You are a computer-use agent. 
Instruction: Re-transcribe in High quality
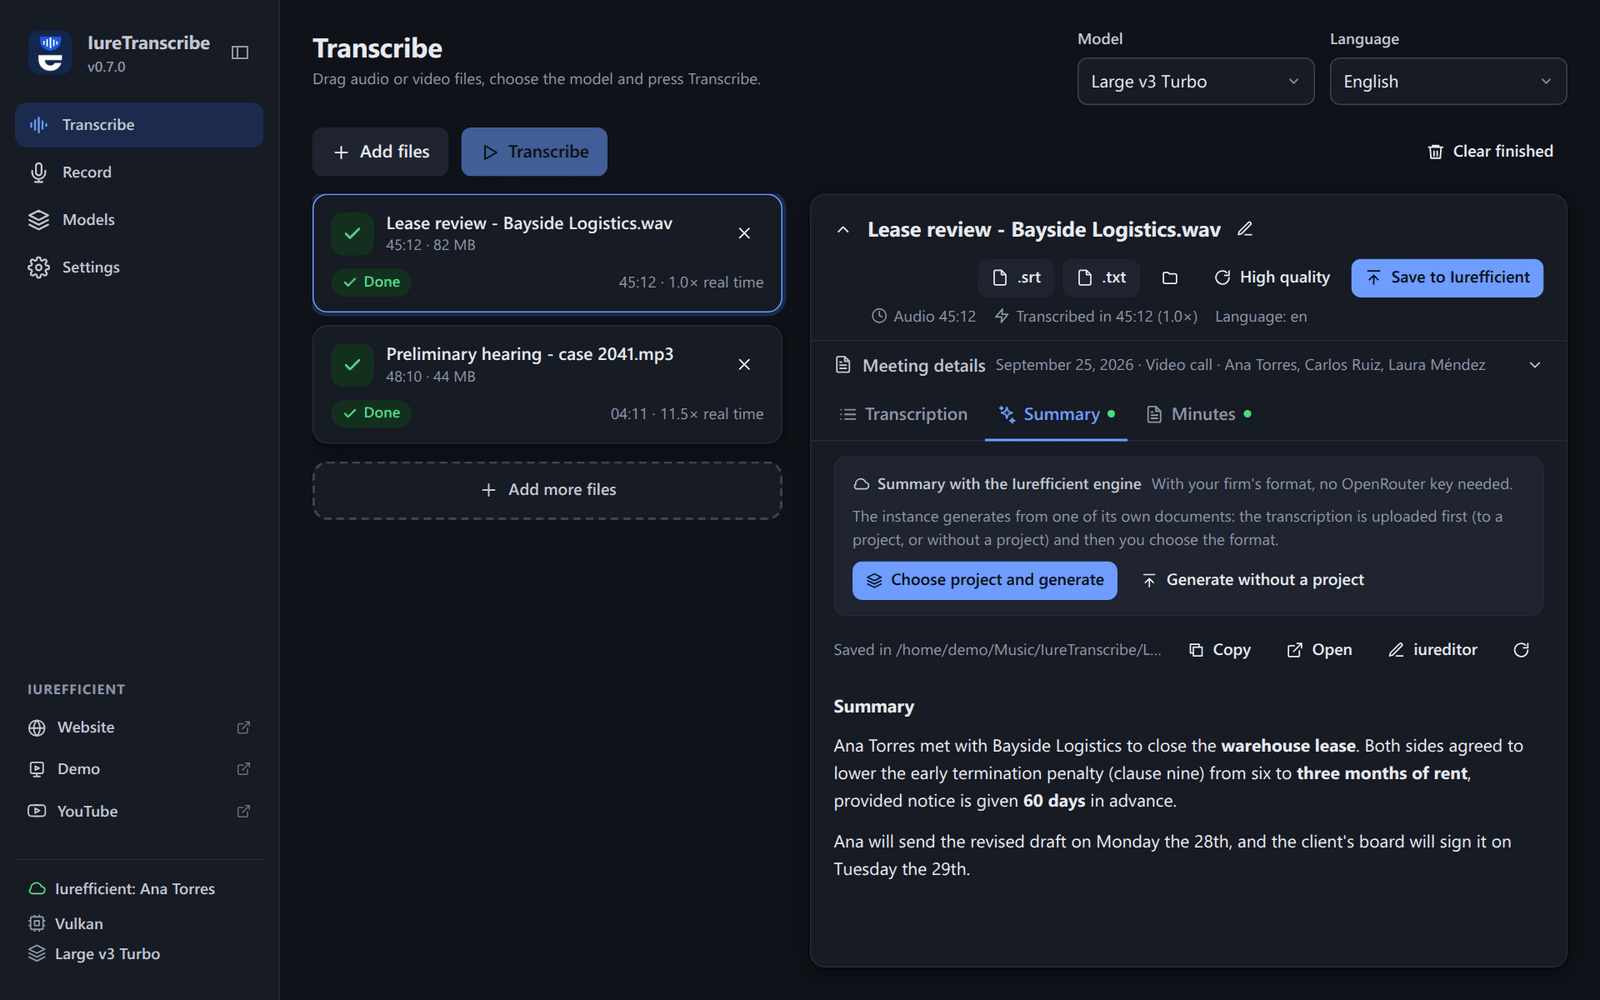pos(1272,278)
